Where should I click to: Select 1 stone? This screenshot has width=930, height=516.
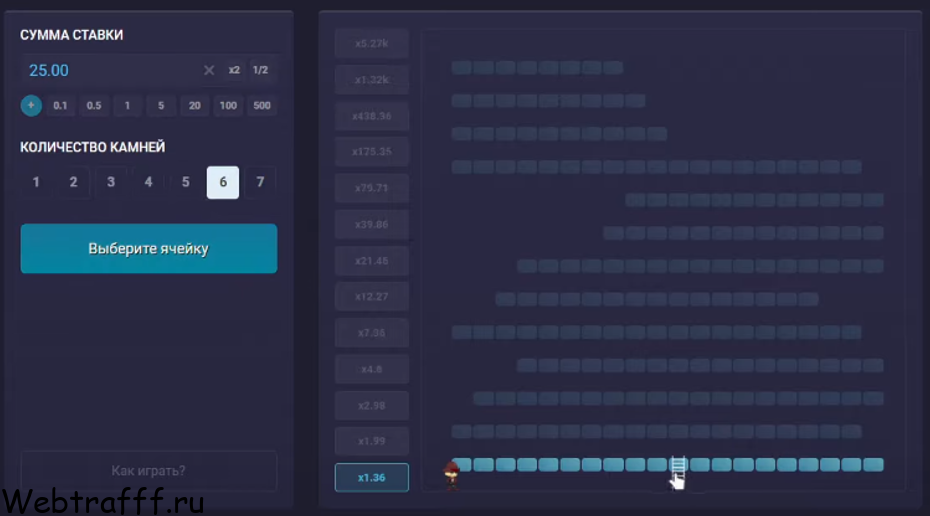(36, 182)
